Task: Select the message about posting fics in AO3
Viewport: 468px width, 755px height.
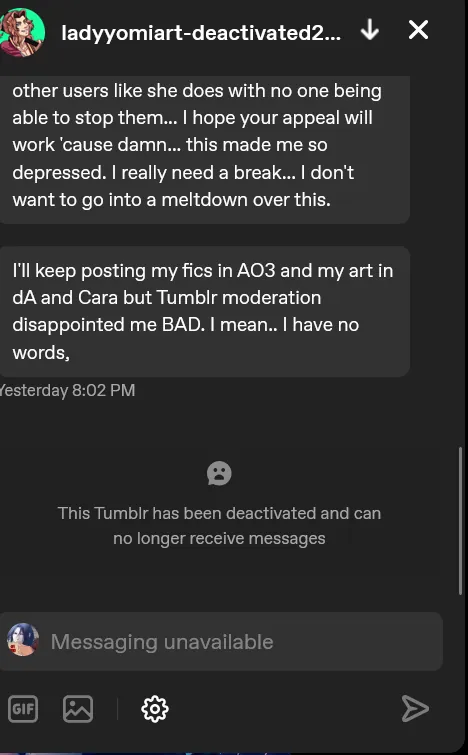Action: [x=205, y=312]
